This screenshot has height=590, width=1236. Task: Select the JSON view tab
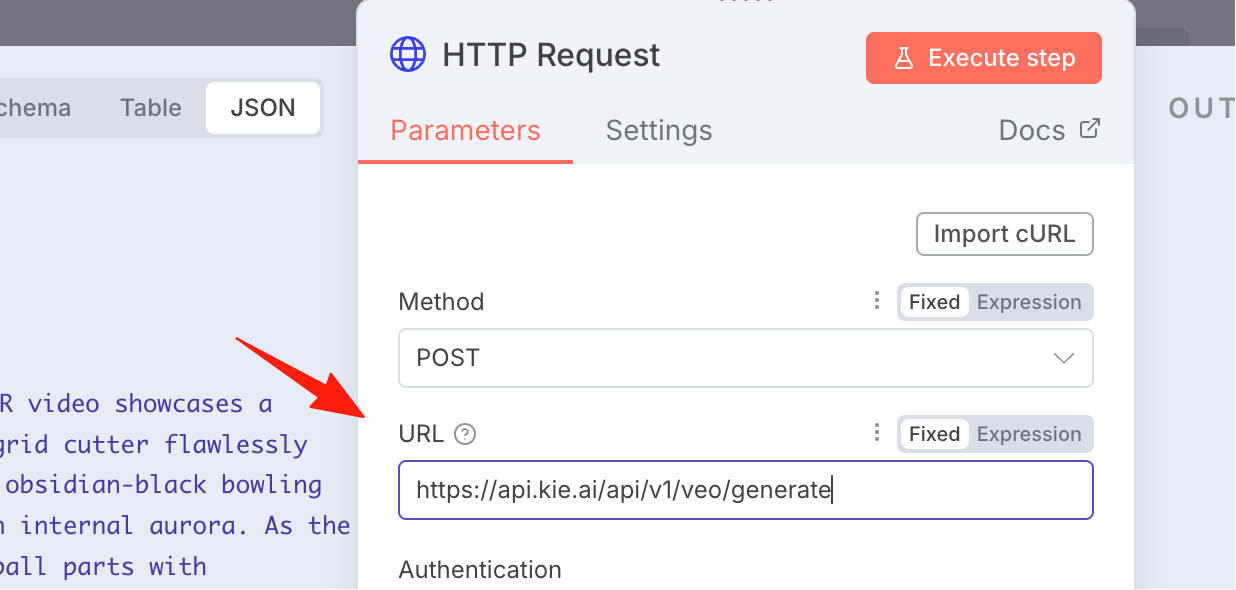[263, 108]
